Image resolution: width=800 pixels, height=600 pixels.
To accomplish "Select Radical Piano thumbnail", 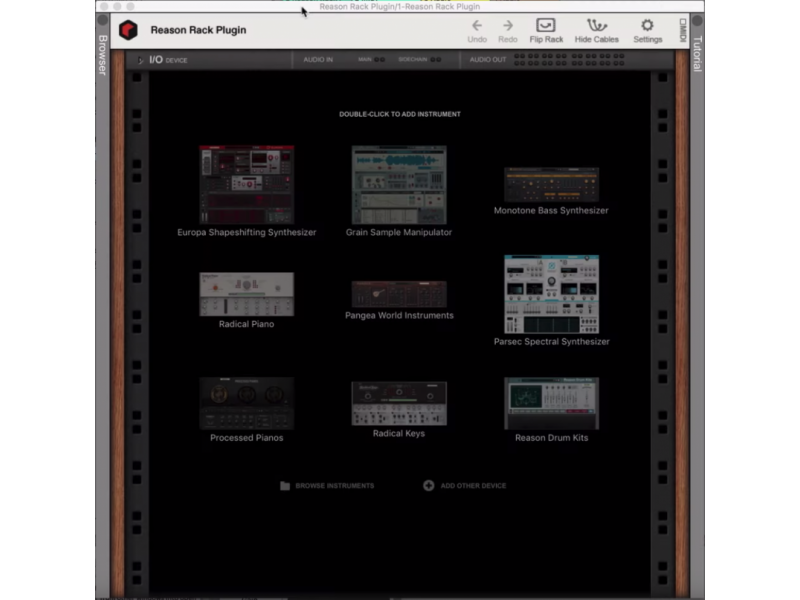I will coord(246,294).
